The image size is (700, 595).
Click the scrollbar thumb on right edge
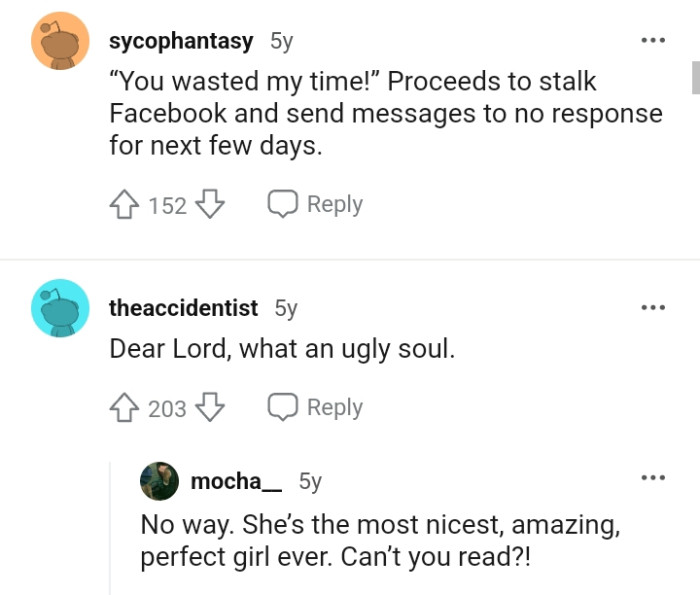[695, 77]
